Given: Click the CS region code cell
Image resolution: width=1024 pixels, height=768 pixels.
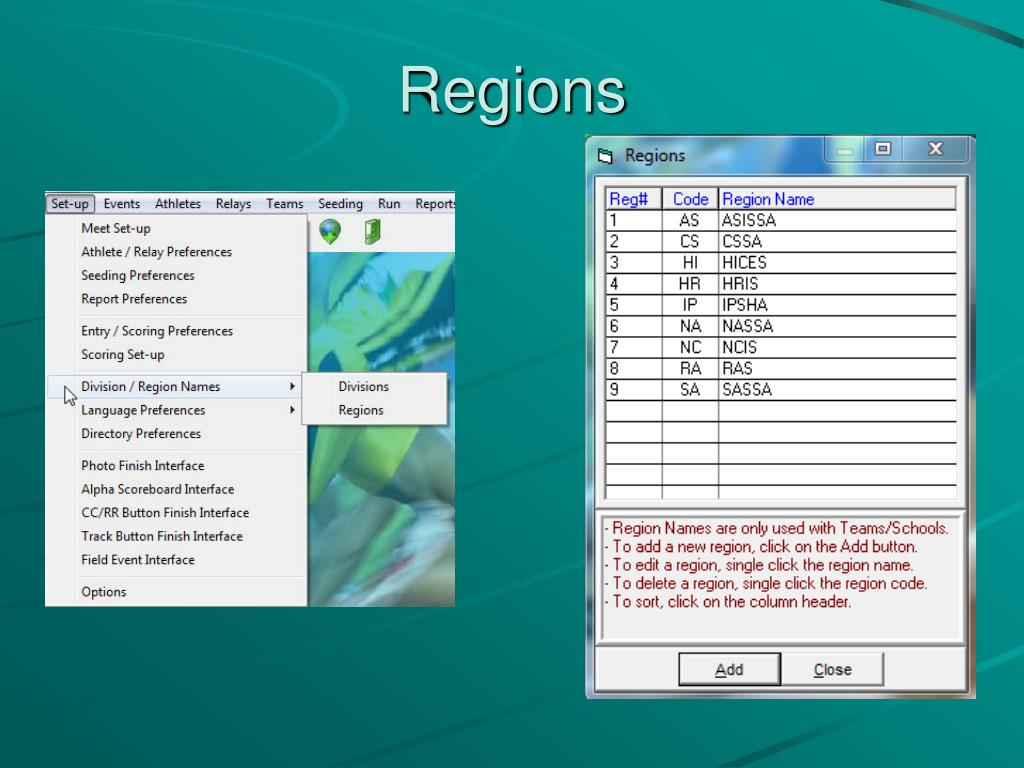Looking at the screenshot, I should 690,242.
